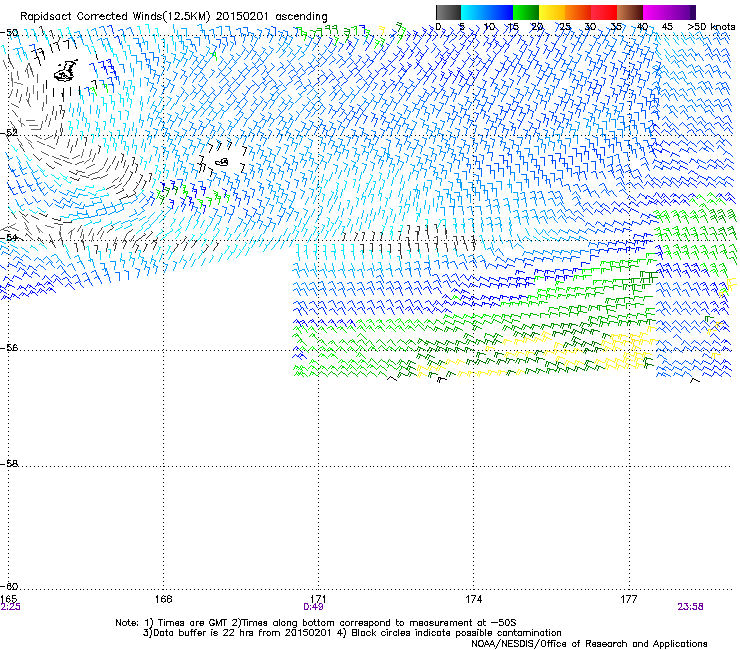The width and height of the screenshot is (740, 650).
Task: Click the '174' longitude axis label
Action: pos(473,599)
